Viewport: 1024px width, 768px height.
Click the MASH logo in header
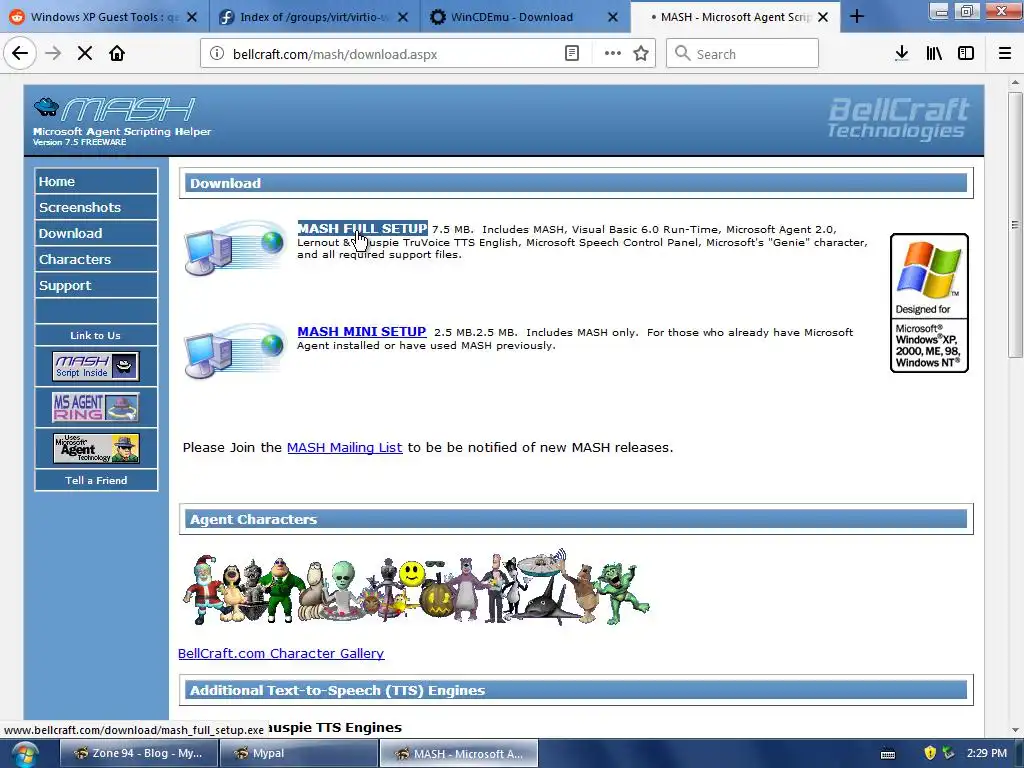click(115, 110)
